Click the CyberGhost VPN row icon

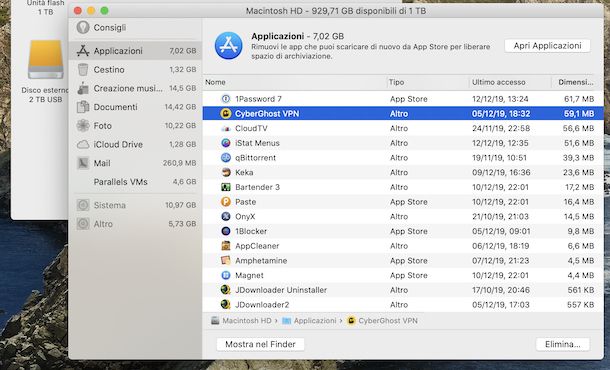[x=226, y=114]
